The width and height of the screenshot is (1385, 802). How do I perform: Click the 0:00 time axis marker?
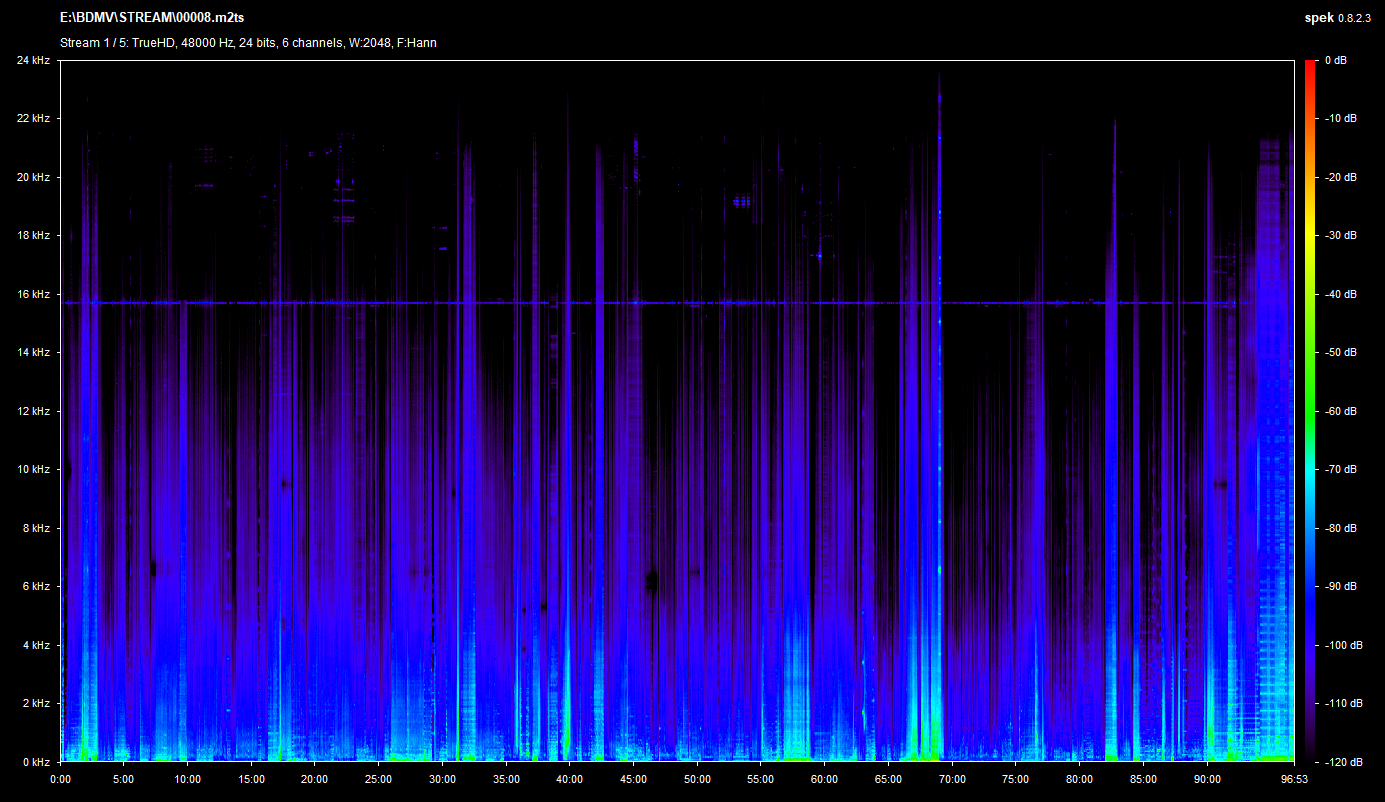click(x=60, y=779)
